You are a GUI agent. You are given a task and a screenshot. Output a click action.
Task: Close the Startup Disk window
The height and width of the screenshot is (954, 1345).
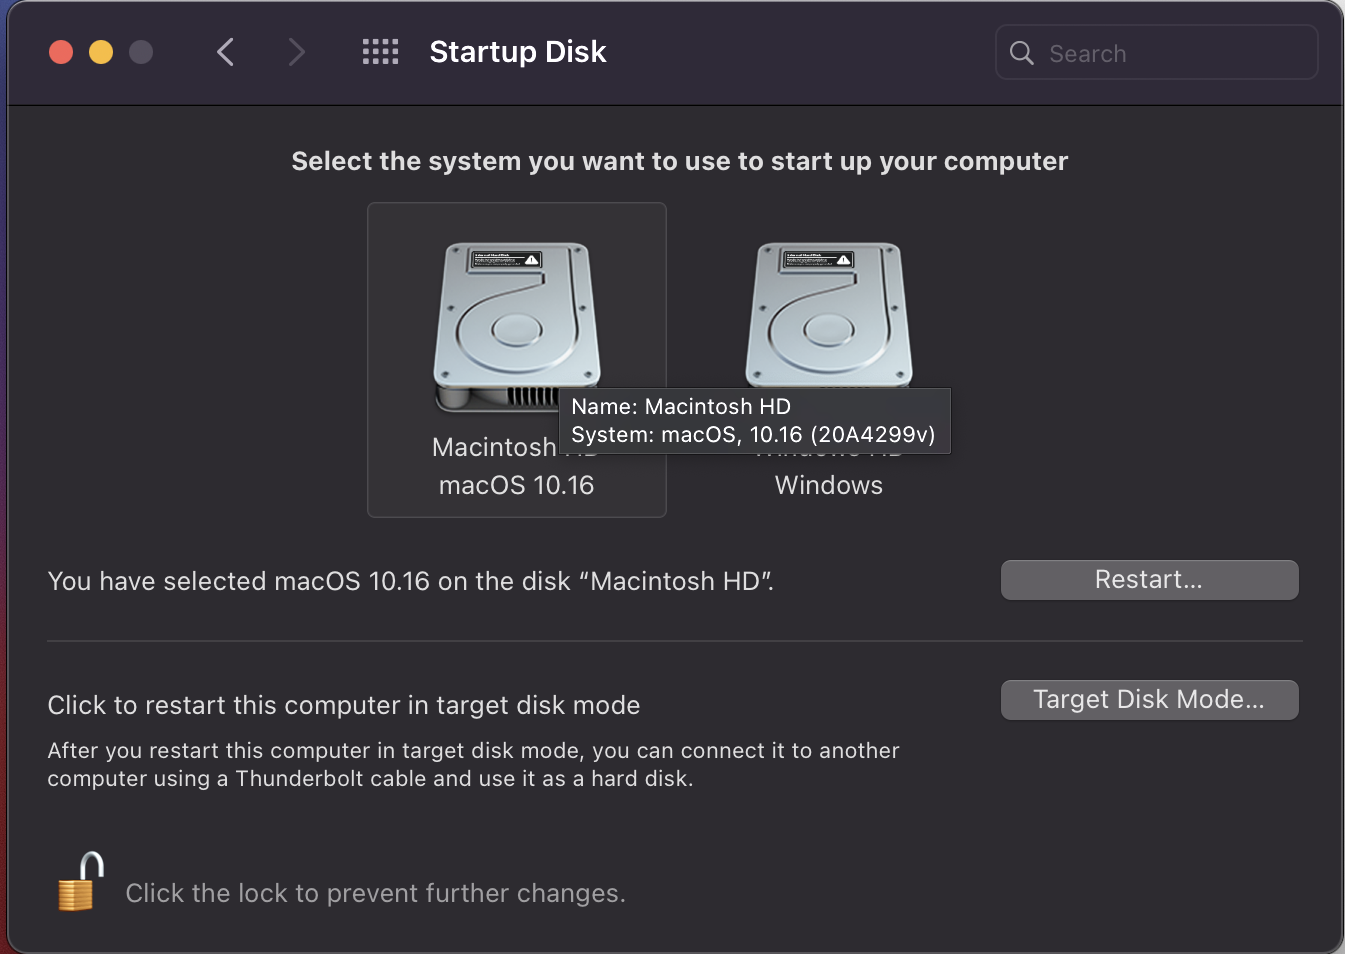click(61, 52)
